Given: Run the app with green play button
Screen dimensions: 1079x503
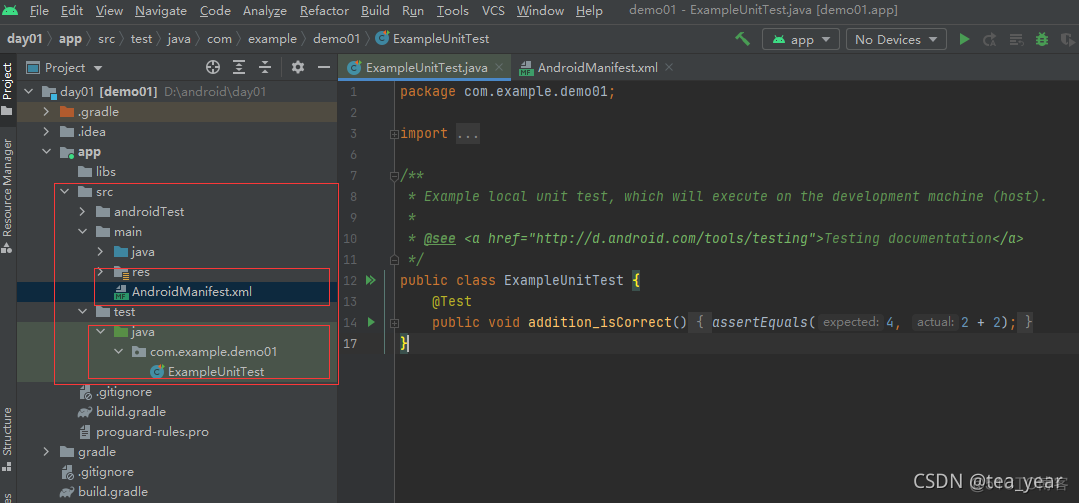Looking at the screenshot, I should [965, 39].
